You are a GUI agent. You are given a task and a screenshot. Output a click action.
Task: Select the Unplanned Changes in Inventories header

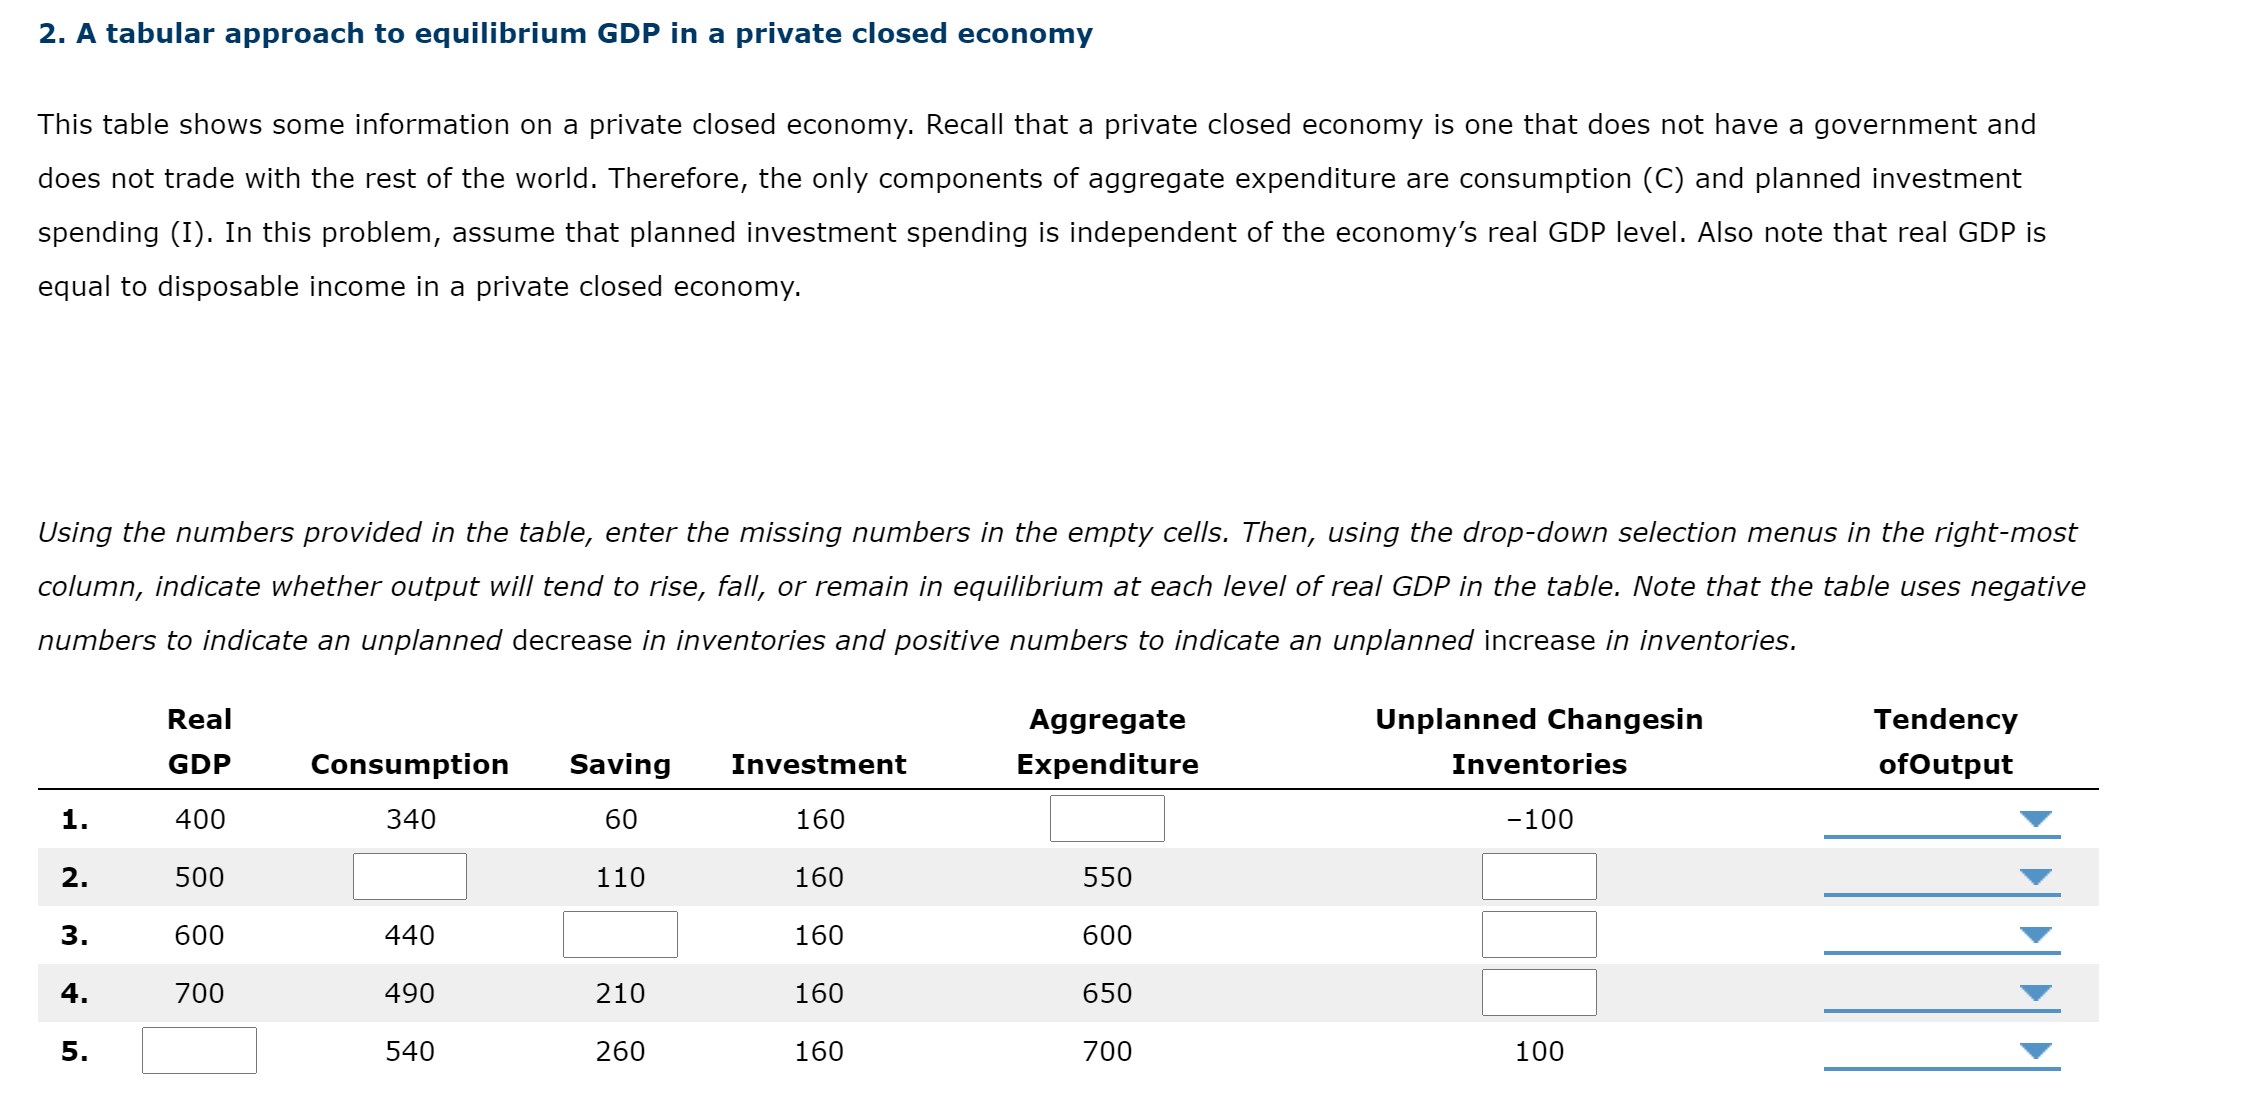[x=1540, y=740]
